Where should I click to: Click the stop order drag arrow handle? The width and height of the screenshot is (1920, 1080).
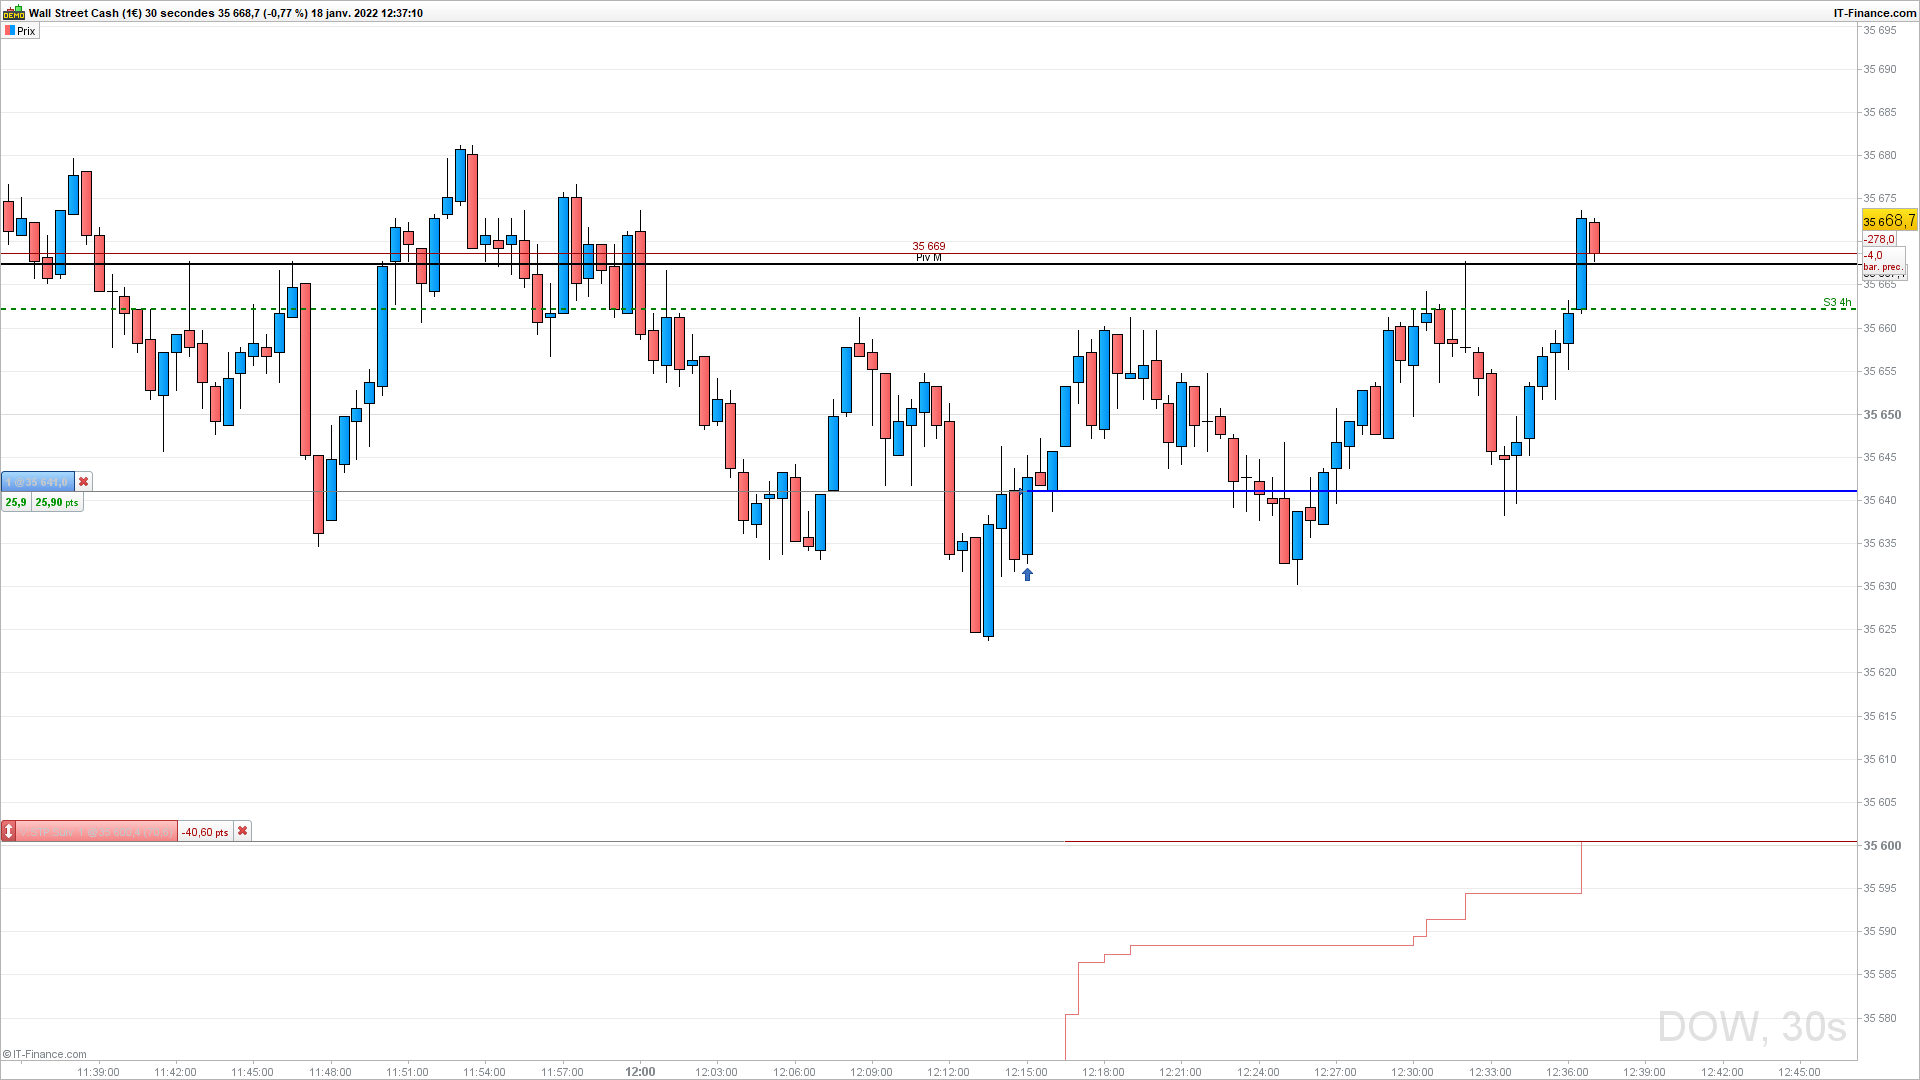(8, 832)
